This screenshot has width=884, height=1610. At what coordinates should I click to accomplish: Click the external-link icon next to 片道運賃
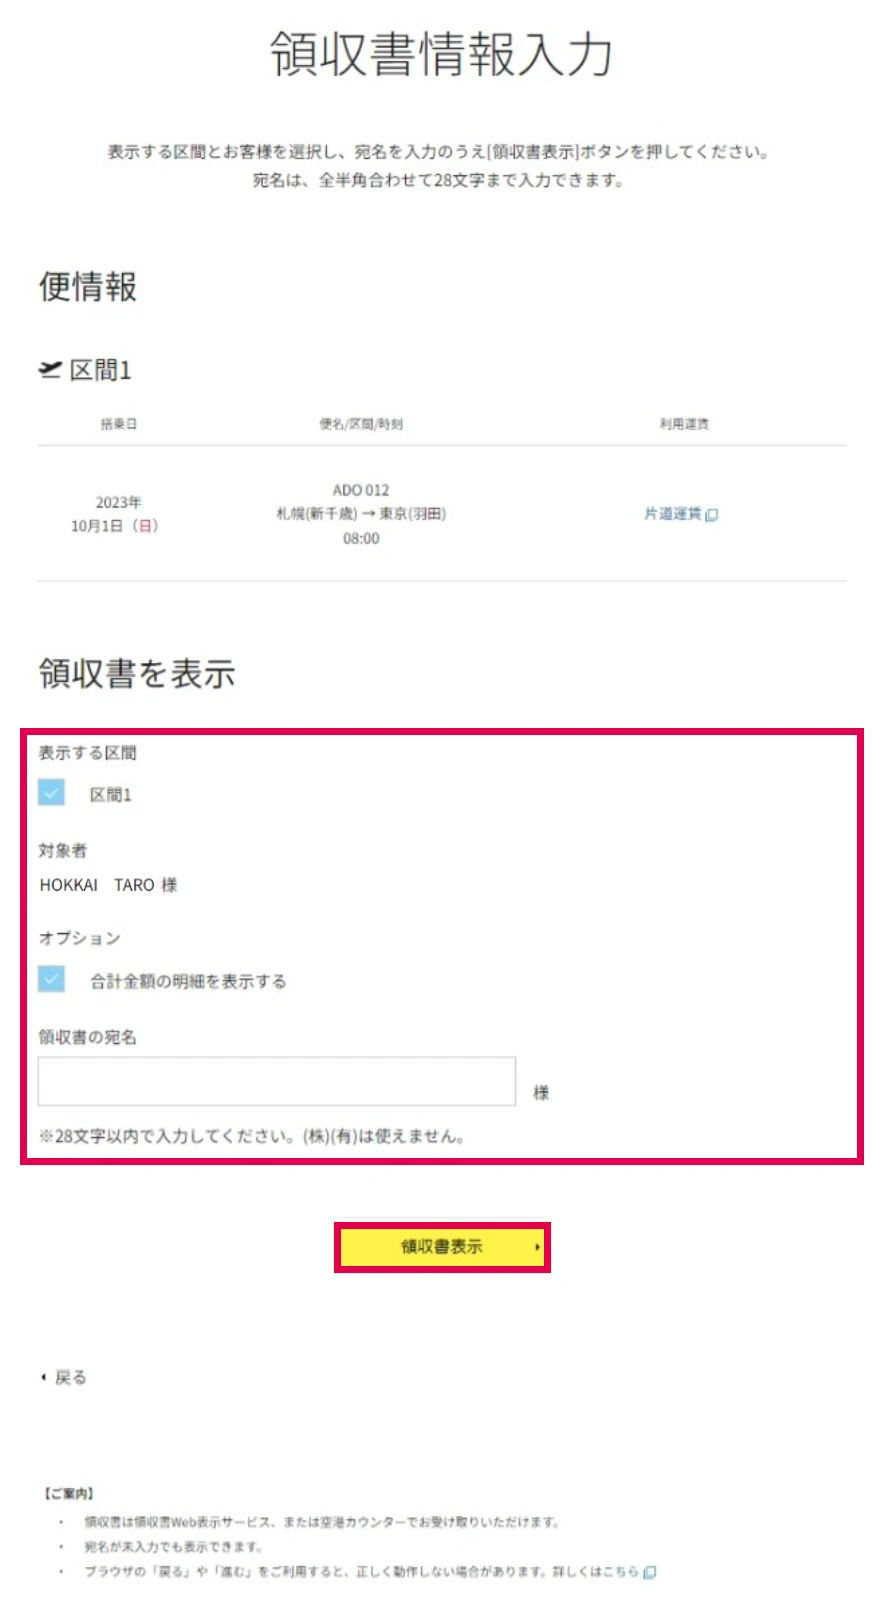(x=712, y=515)
